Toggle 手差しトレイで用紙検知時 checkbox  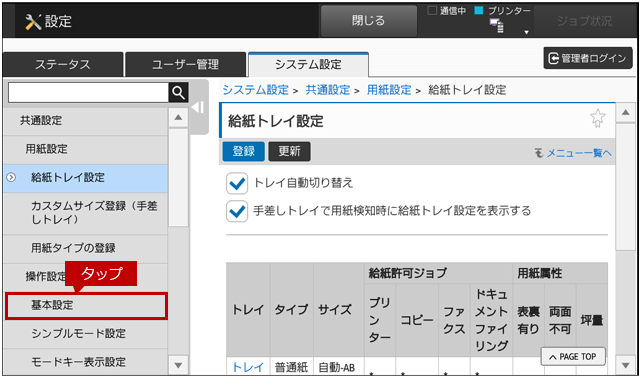coord(237,211)
